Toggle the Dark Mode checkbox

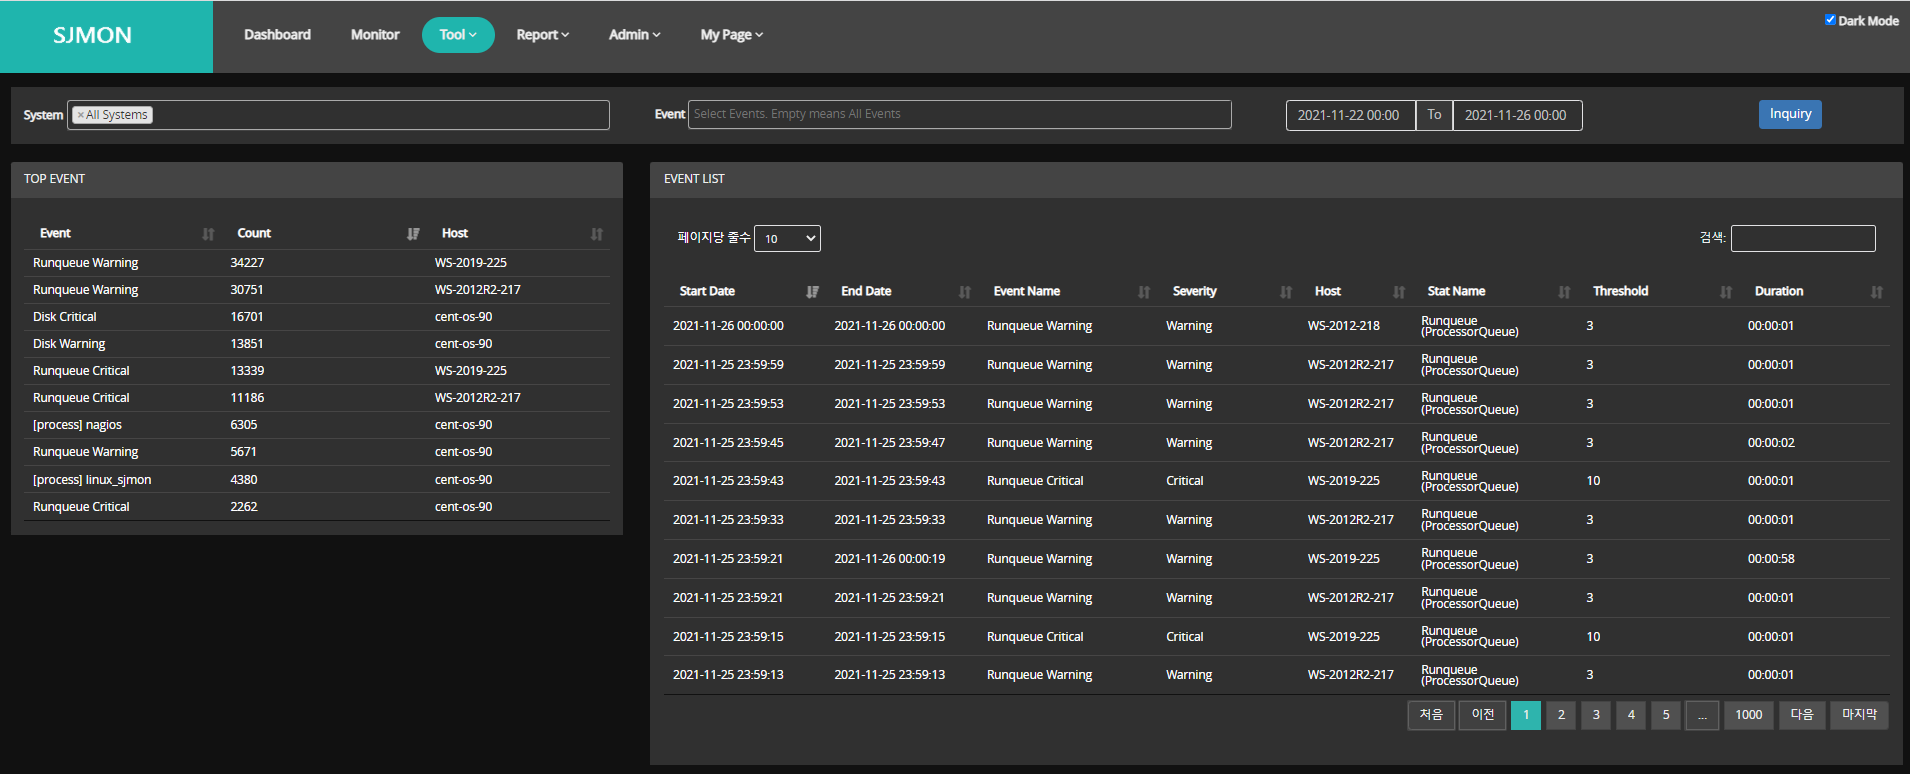pos(1830,20)
